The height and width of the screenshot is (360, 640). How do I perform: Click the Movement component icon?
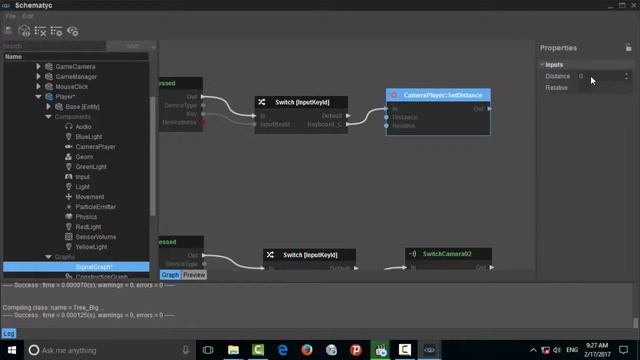[69, 197]
